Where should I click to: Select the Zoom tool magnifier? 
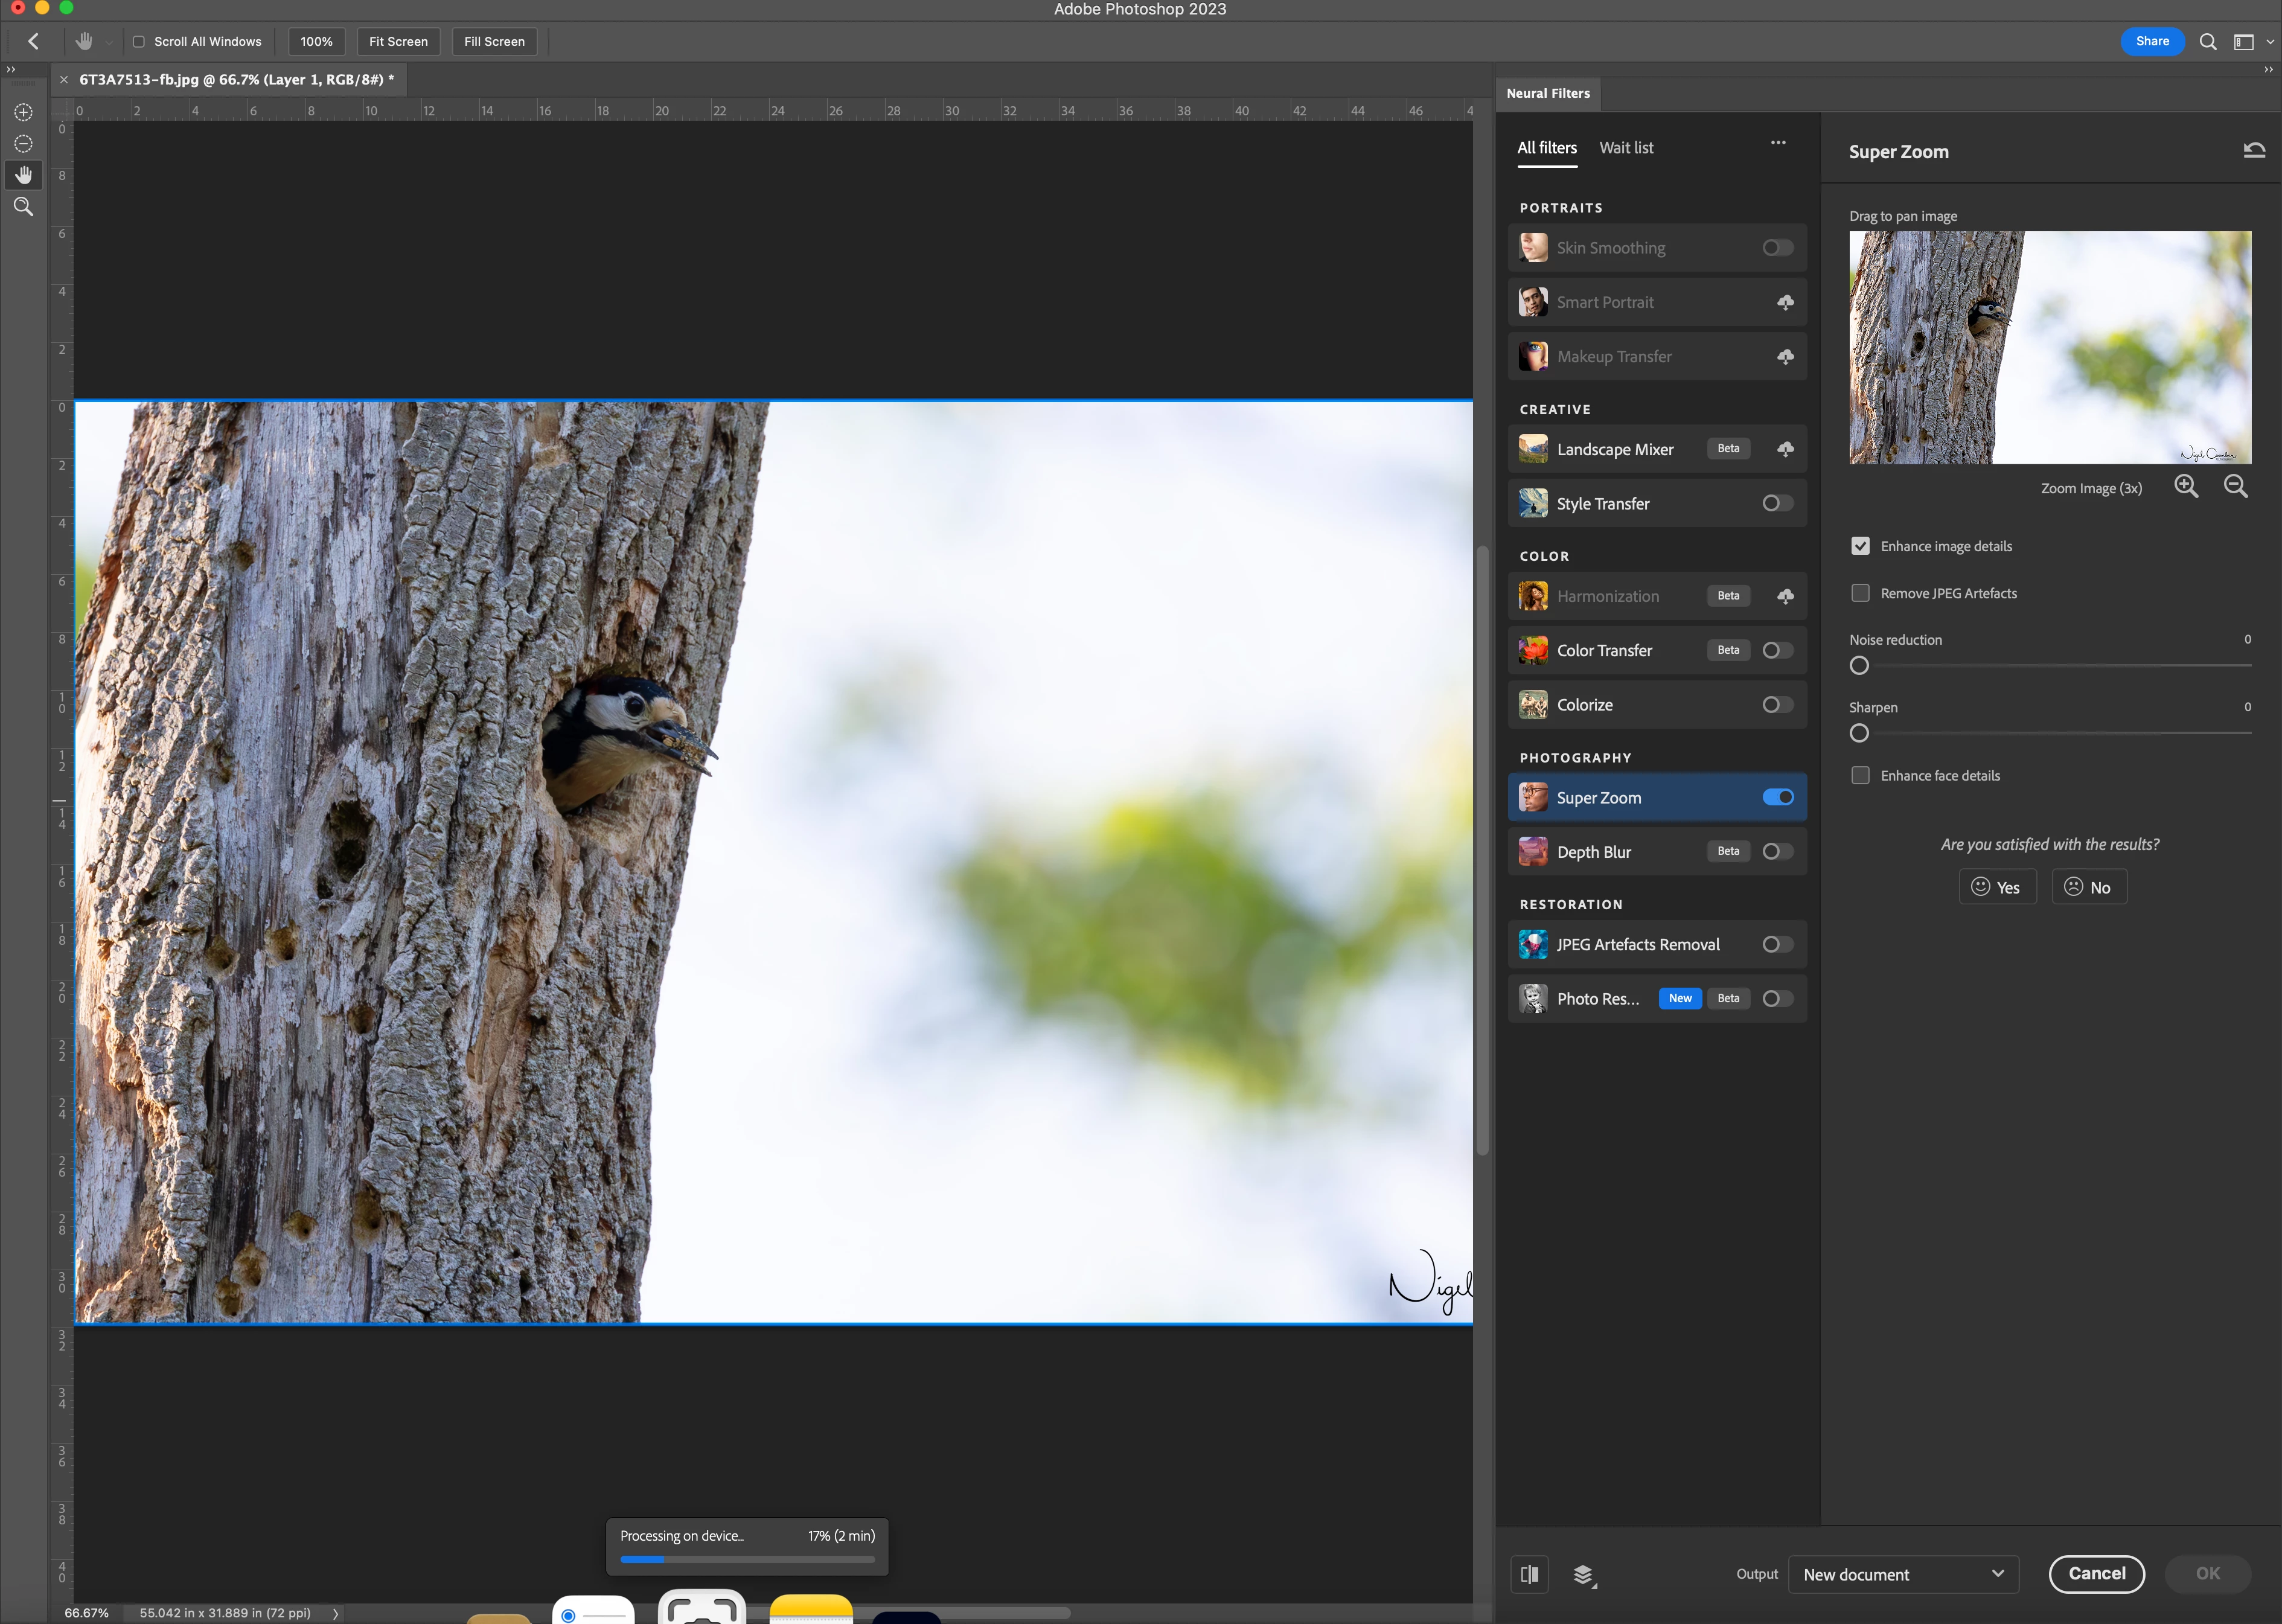[x=23, y=207]
